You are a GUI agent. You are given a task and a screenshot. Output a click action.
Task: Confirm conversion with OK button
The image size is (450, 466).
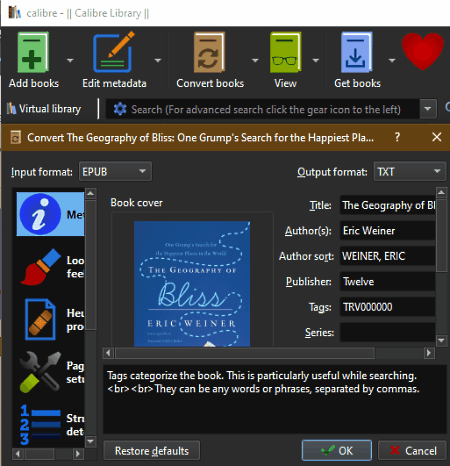pos(337,451)
